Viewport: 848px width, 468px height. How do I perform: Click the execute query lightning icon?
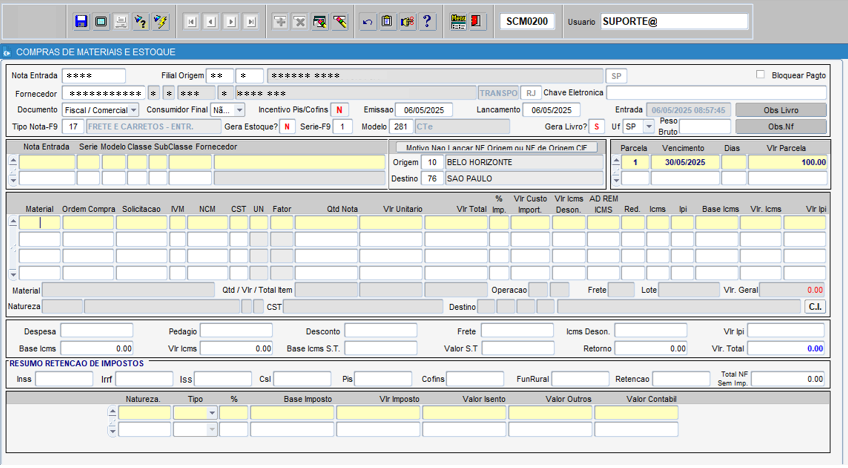pyautogui.click(x=161, y=21)
